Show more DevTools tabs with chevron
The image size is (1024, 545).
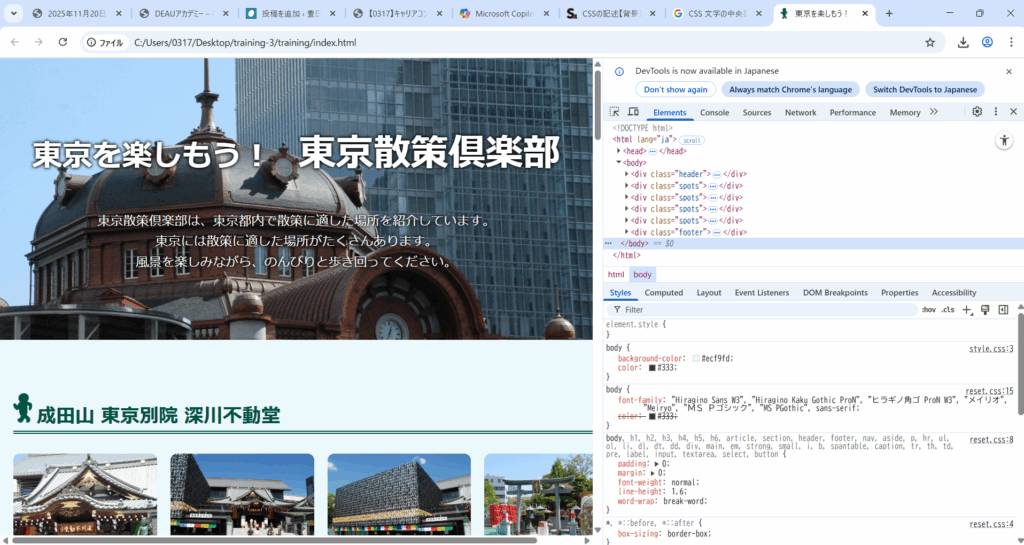click(934, 112)
